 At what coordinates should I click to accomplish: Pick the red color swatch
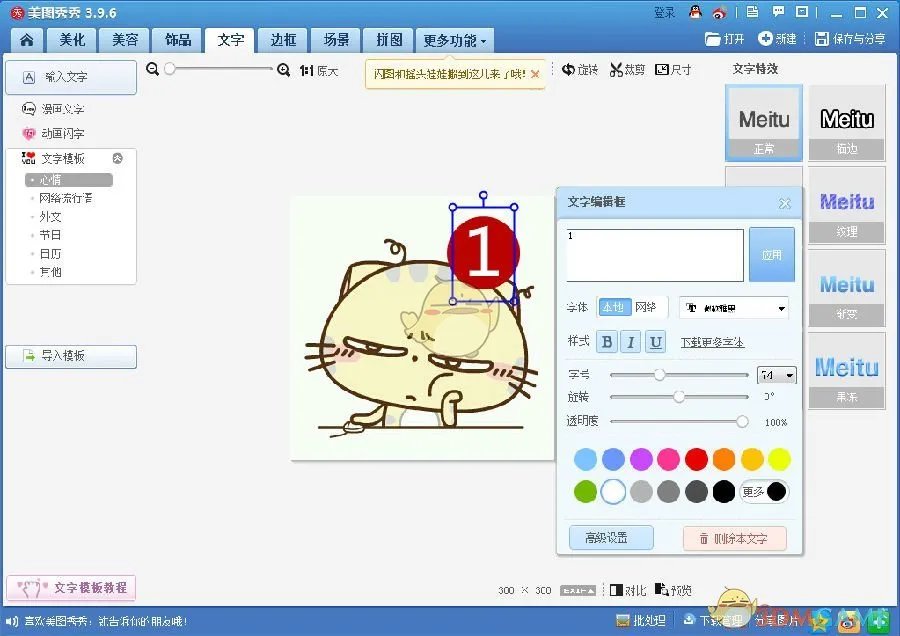pos(696,459)
